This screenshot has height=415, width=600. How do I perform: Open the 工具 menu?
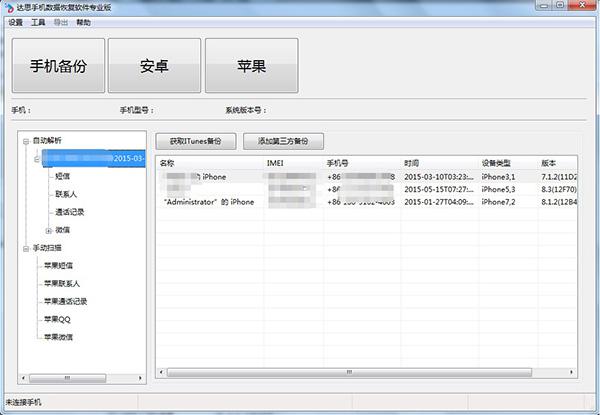[x=38, y=23]
